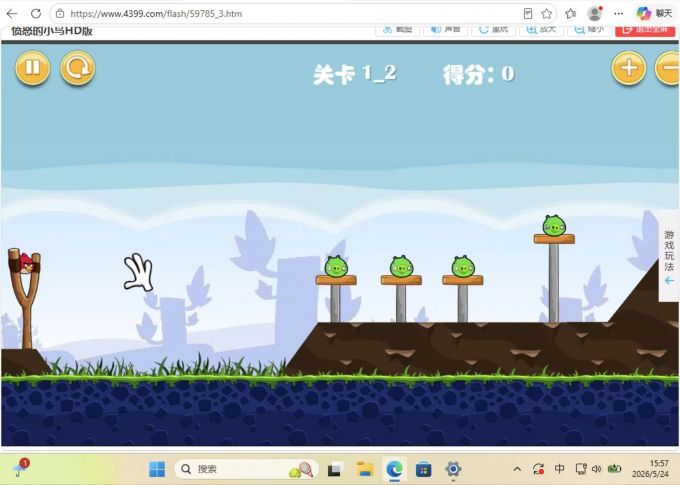This screenshot has height=485, width=680.
Task: Switch the 中 input method indicator
Action: tap(559, 469)
